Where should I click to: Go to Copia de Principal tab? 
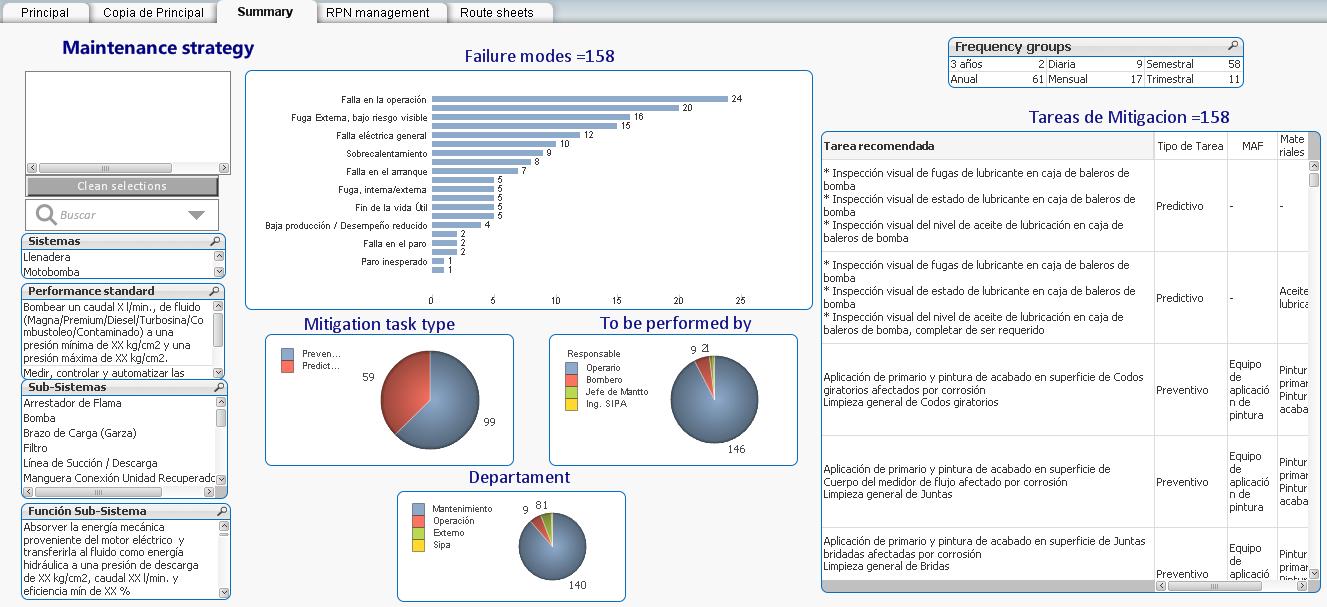[x=153, y=13]
